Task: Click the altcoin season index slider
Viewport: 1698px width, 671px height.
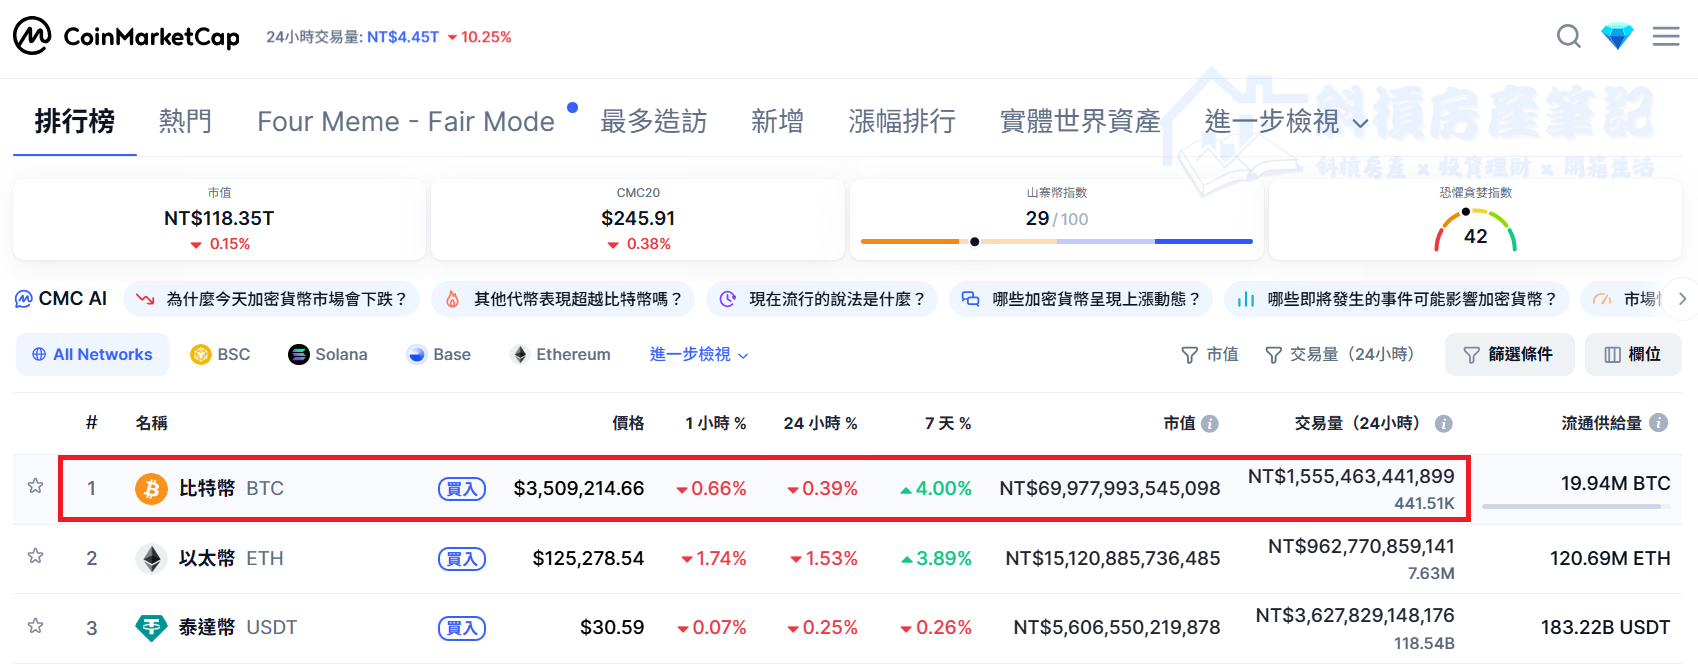Action: point(1056,241)
